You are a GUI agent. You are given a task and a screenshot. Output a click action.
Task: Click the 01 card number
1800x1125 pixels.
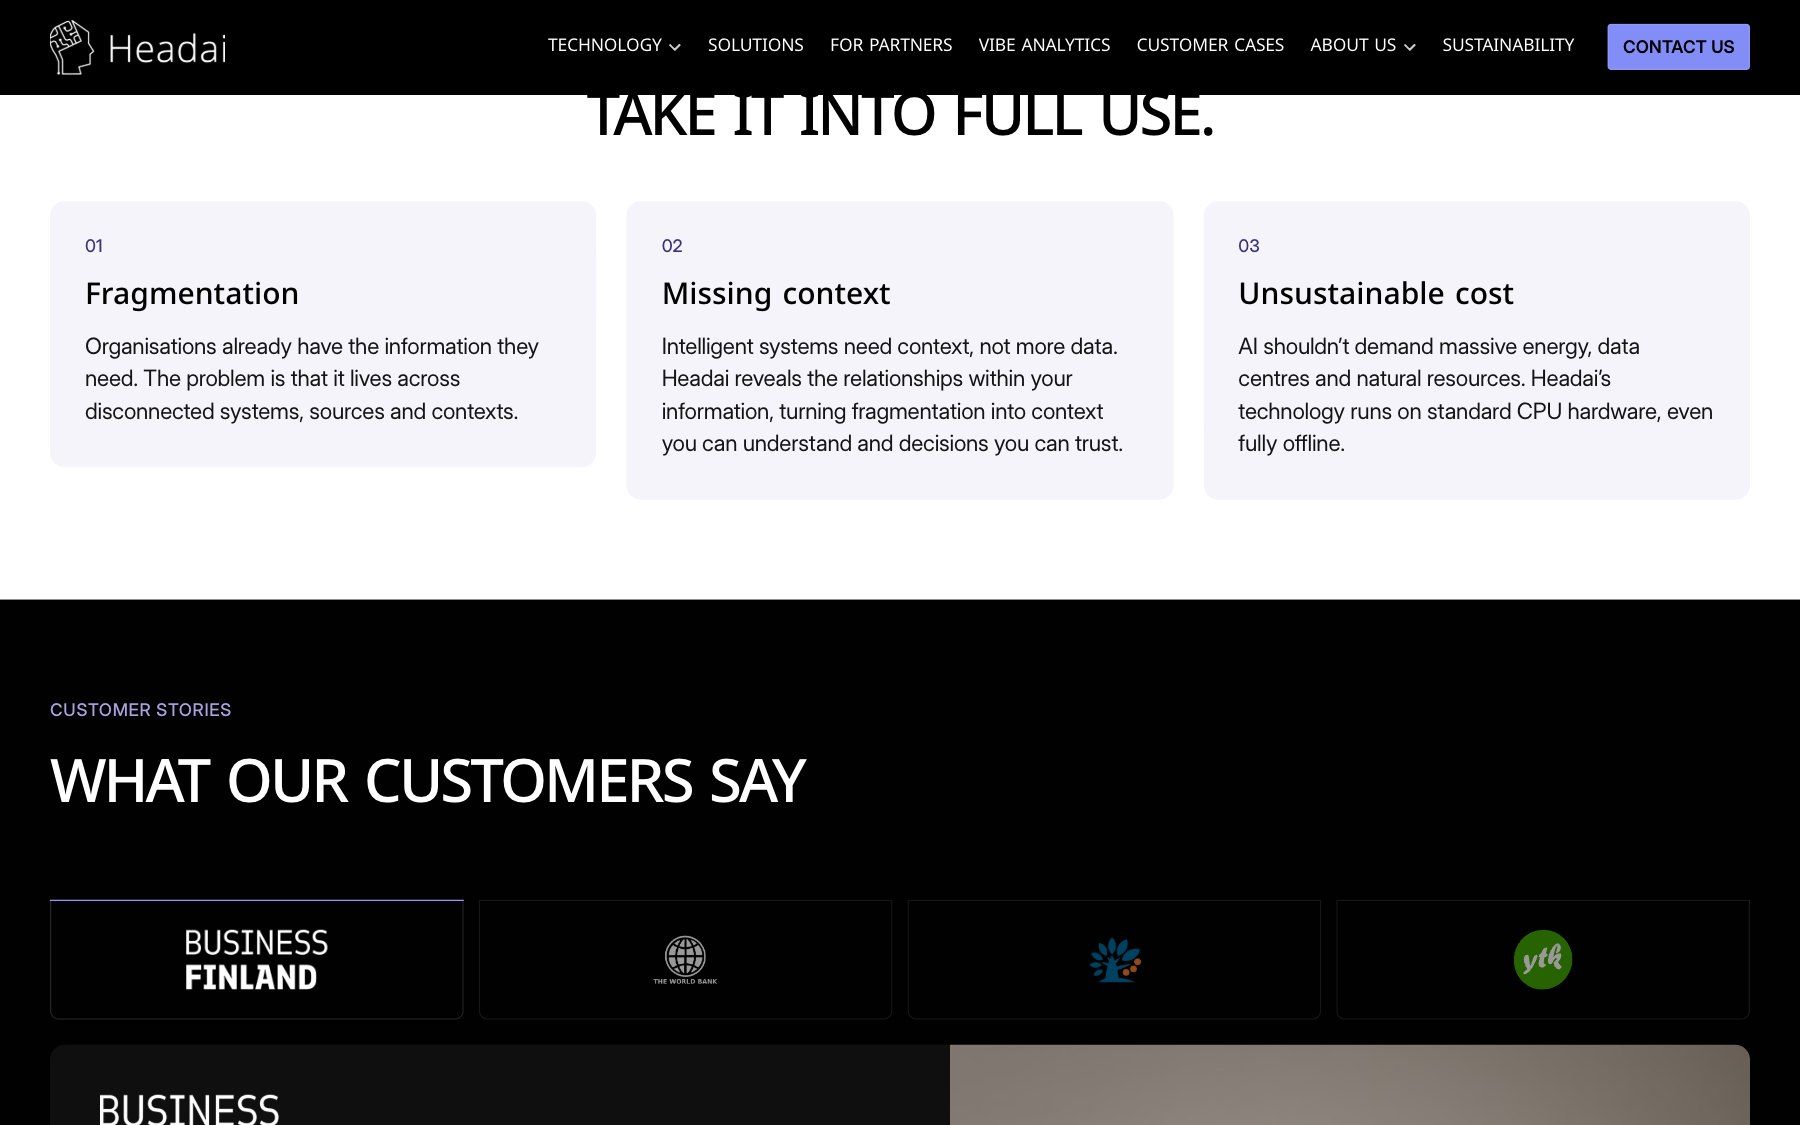tap(94, 246)
